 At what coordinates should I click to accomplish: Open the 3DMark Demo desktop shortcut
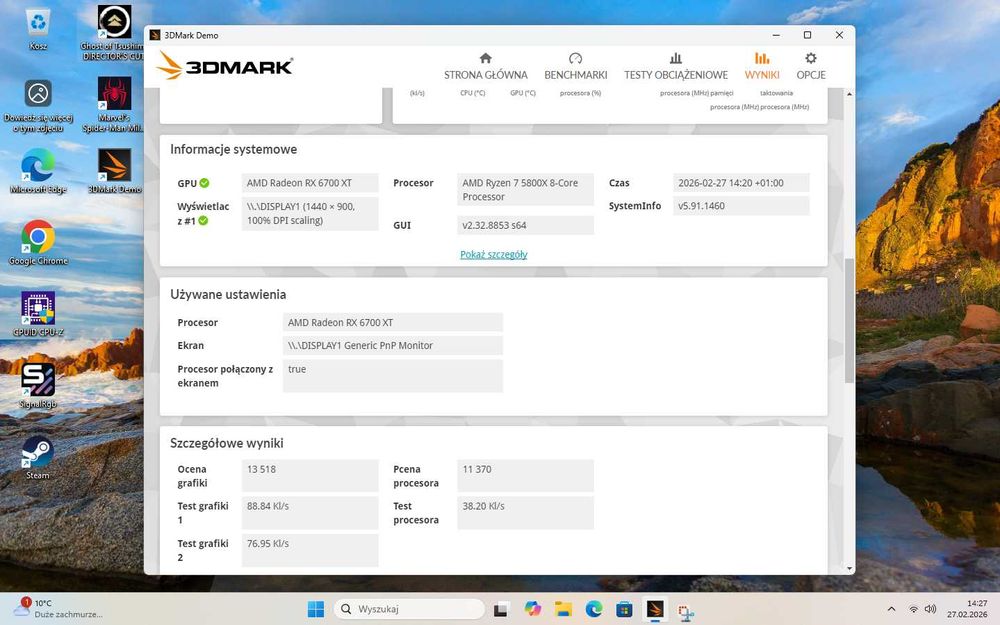tap(114, 171)
